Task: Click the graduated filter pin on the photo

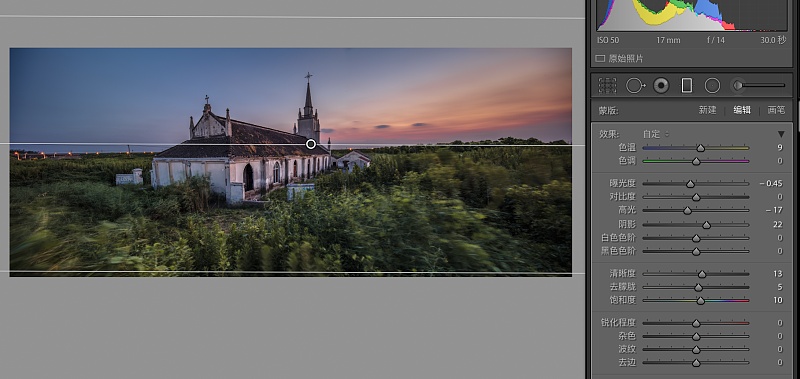Action: click(x=311, y=144)
